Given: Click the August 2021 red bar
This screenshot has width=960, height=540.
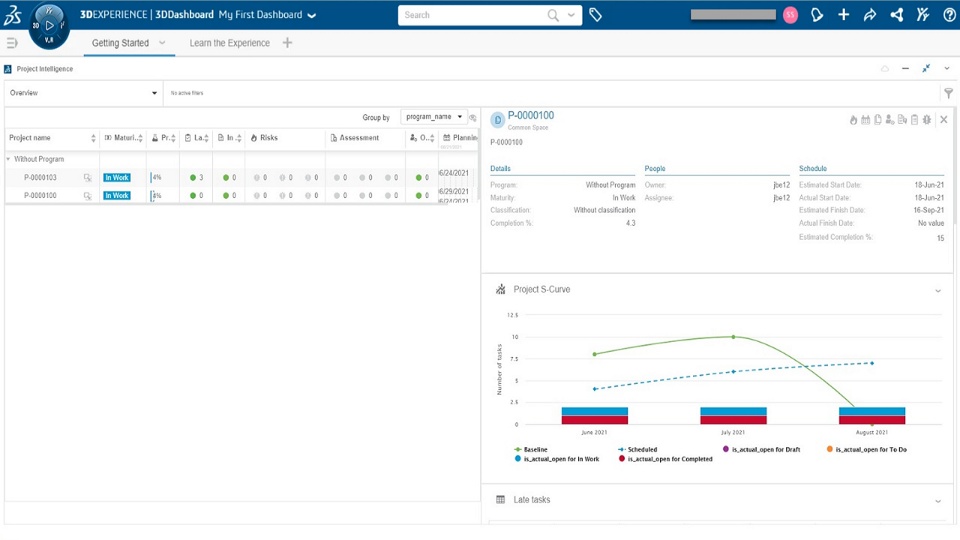Looking at the screenshot, I should click(x=872, y=420).
